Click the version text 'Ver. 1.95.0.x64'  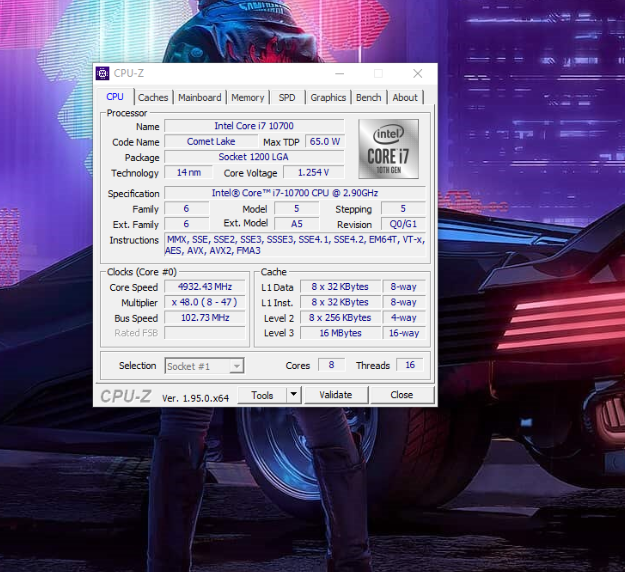pyautogui.click(x=195, y=398)
